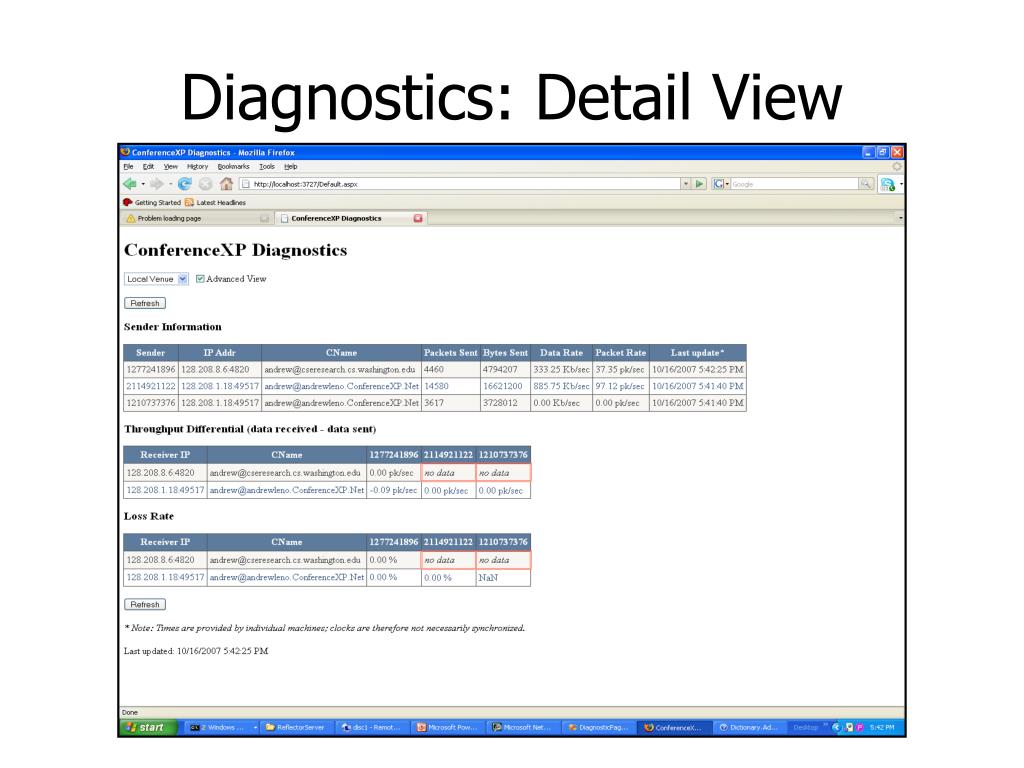Viewport: 1024px width, 768px height.
Task: Open the DiagnosticPag taskbar item
Action: point(598,727)
